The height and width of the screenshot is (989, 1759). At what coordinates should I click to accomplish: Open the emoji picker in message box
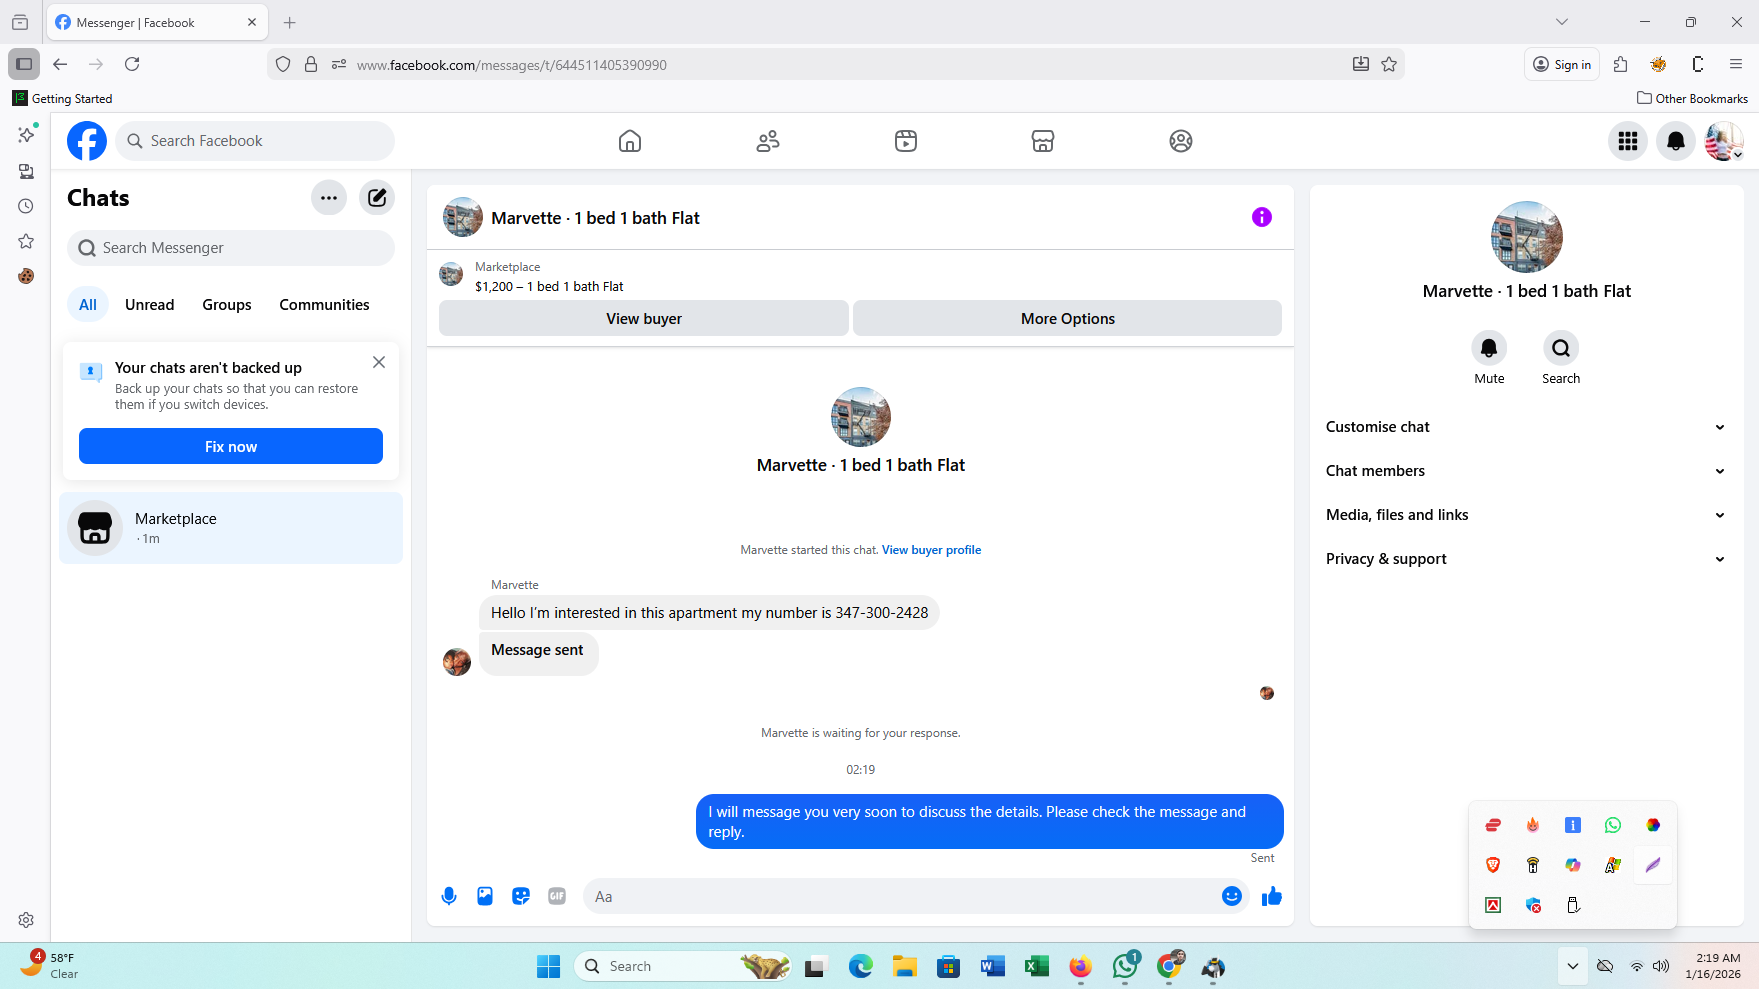coord(1232,897)
